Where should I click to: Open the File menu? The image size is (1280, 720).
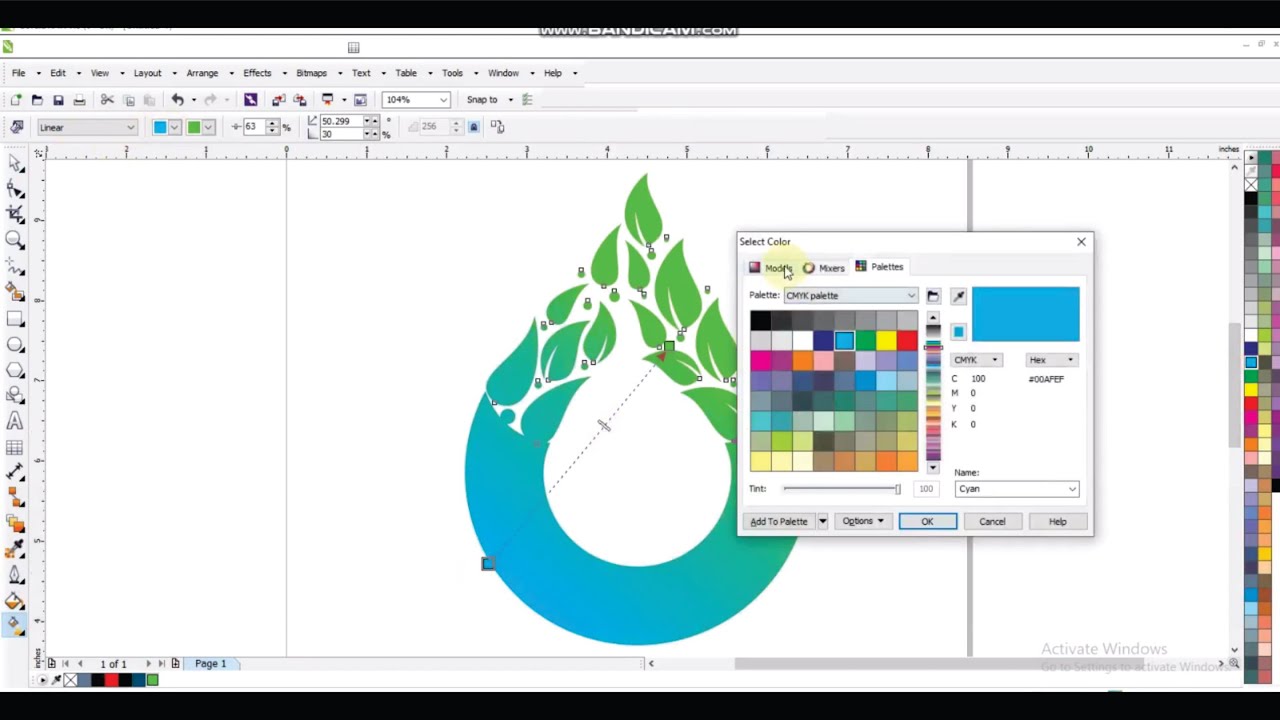pyautogui.click(x=19, y=73)
